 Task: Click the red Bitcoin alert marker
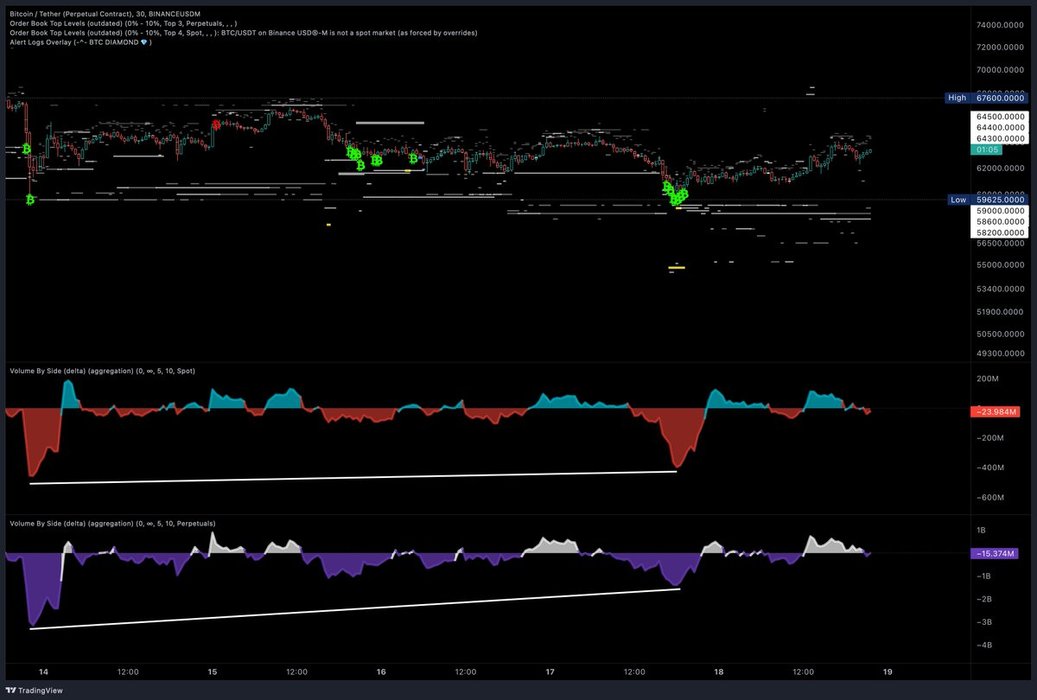click(215, 124)
